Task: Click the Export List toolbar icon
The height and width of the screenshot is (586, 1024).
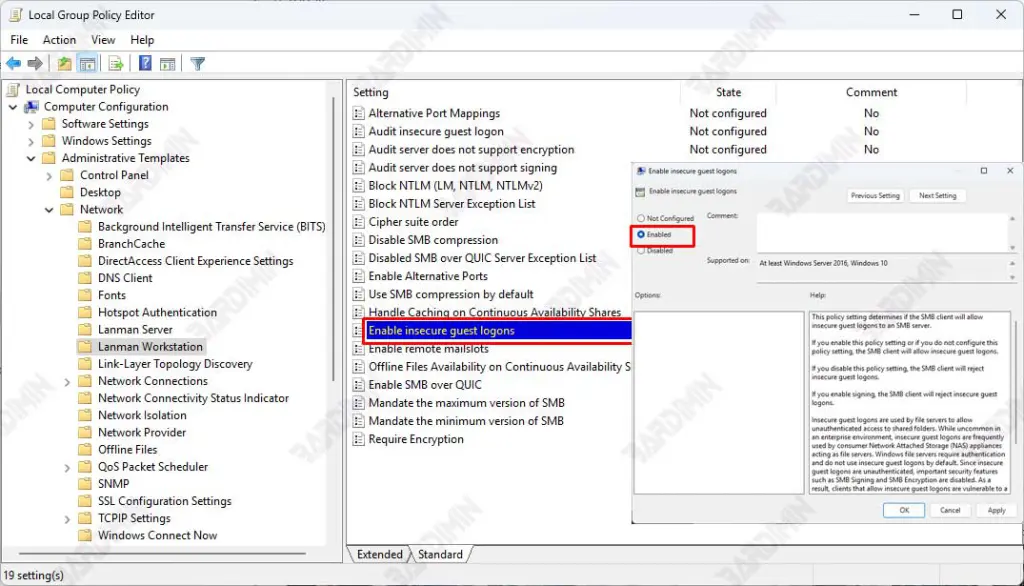Action: click(116, 63)
